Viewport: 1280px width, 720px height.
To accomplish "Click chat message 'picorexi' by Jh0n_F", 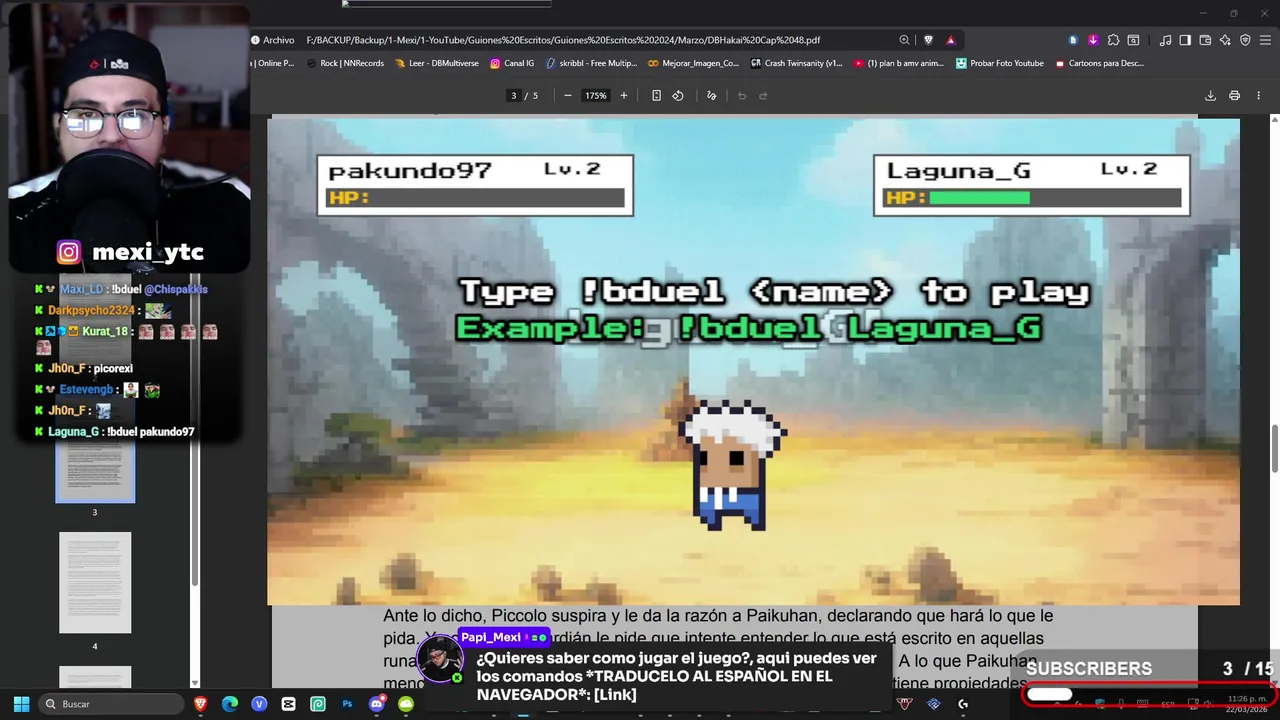I will click(113, 369).
